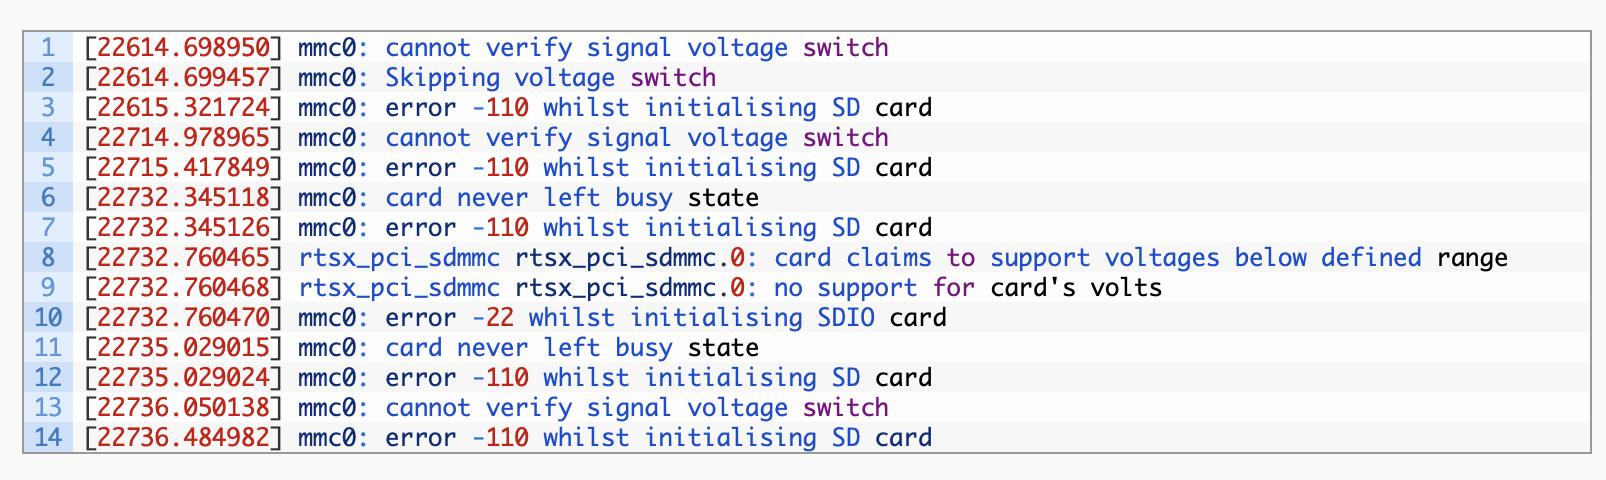Click the word "voltages" on line 8
The width and height of the screenshot is (1606, 480).
point(1162,258)
